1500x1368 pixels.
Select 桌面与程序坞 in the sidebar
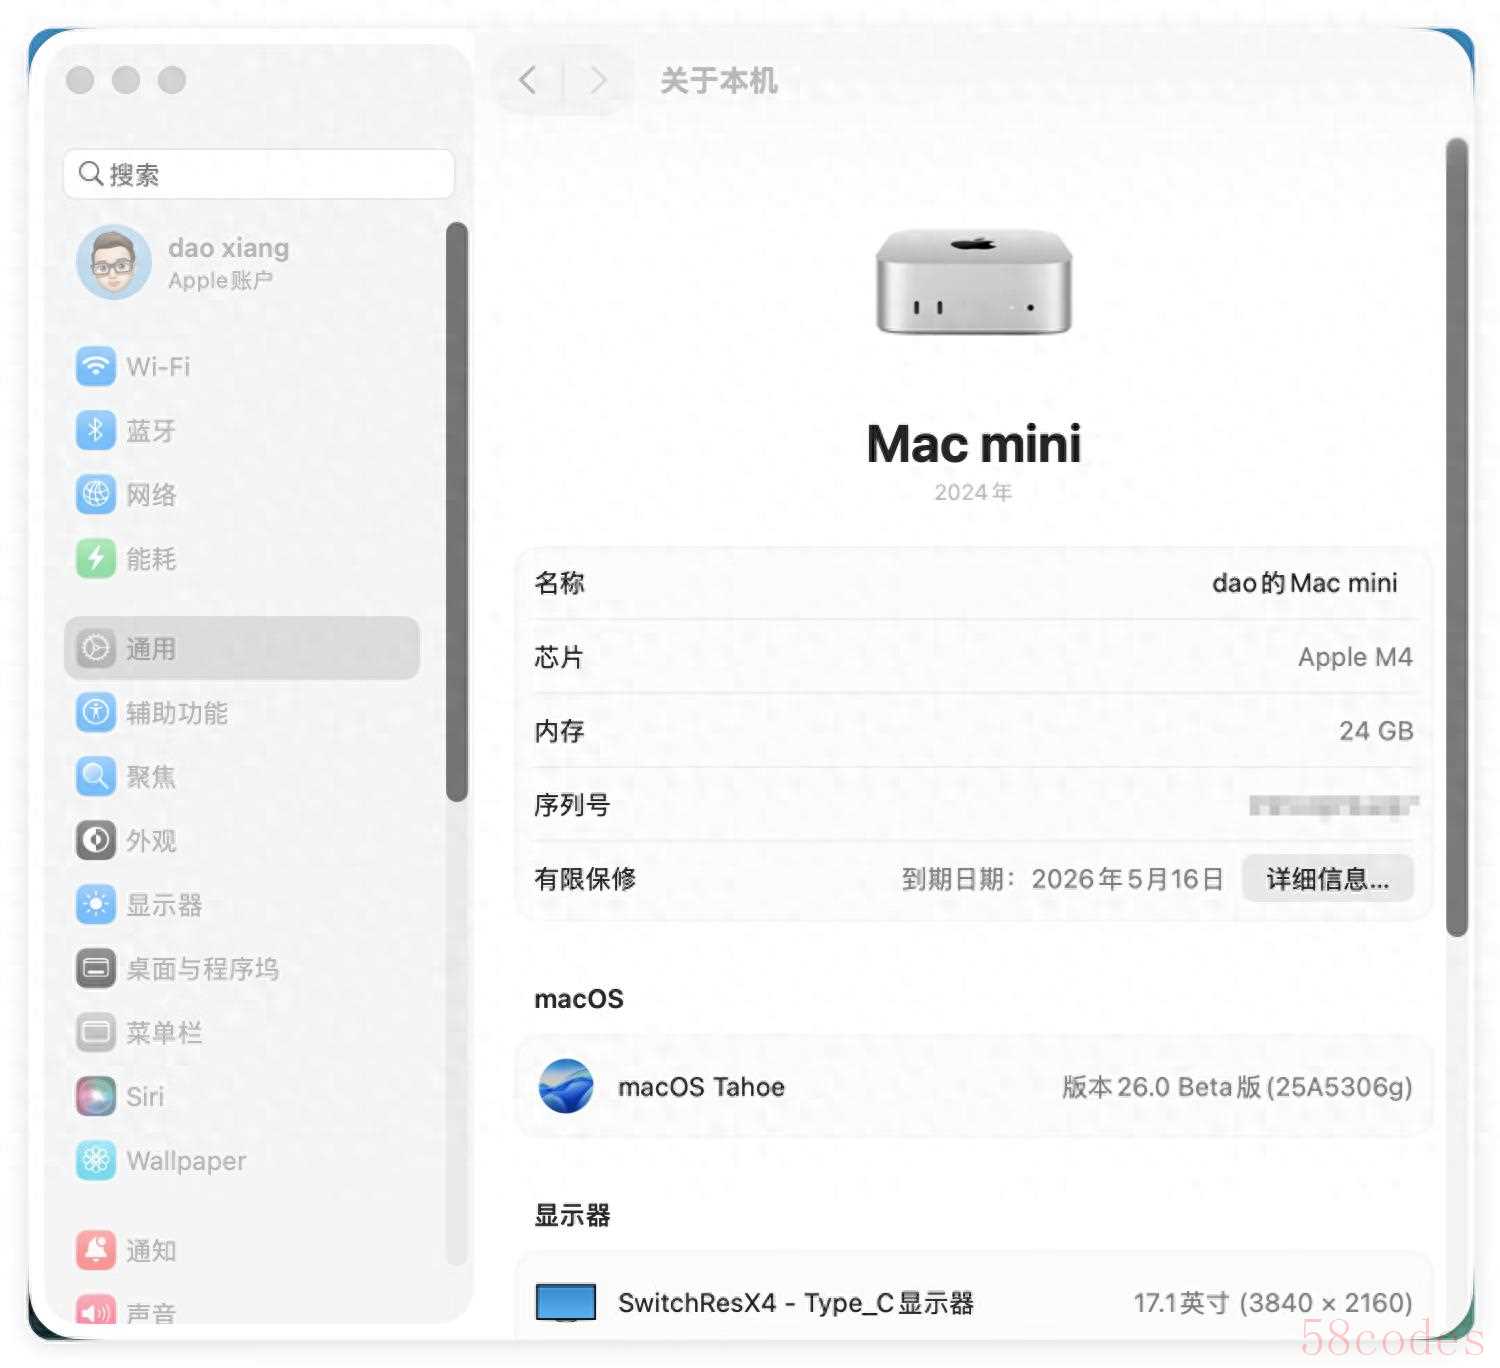[x=202, y=969]
